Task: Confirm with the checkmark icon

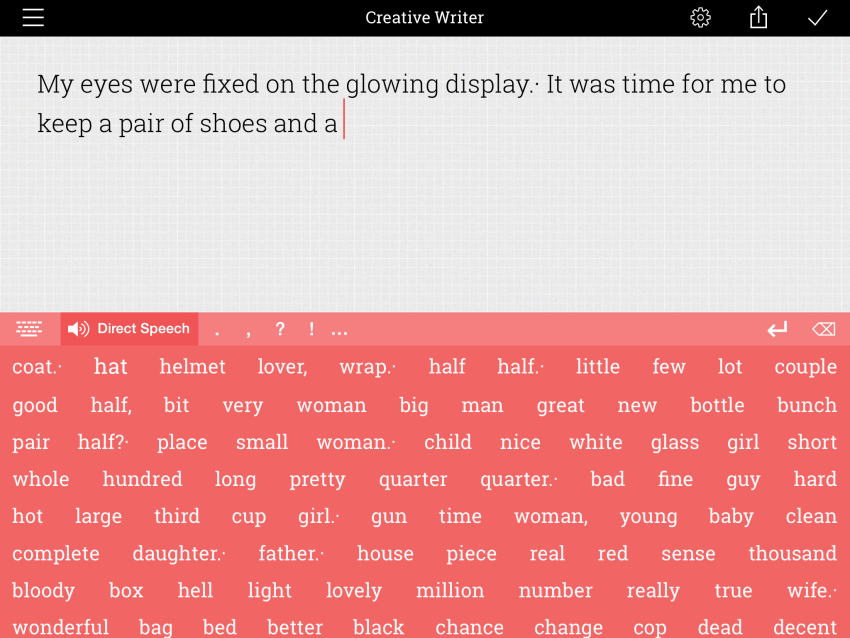Action: click(817, 17)
